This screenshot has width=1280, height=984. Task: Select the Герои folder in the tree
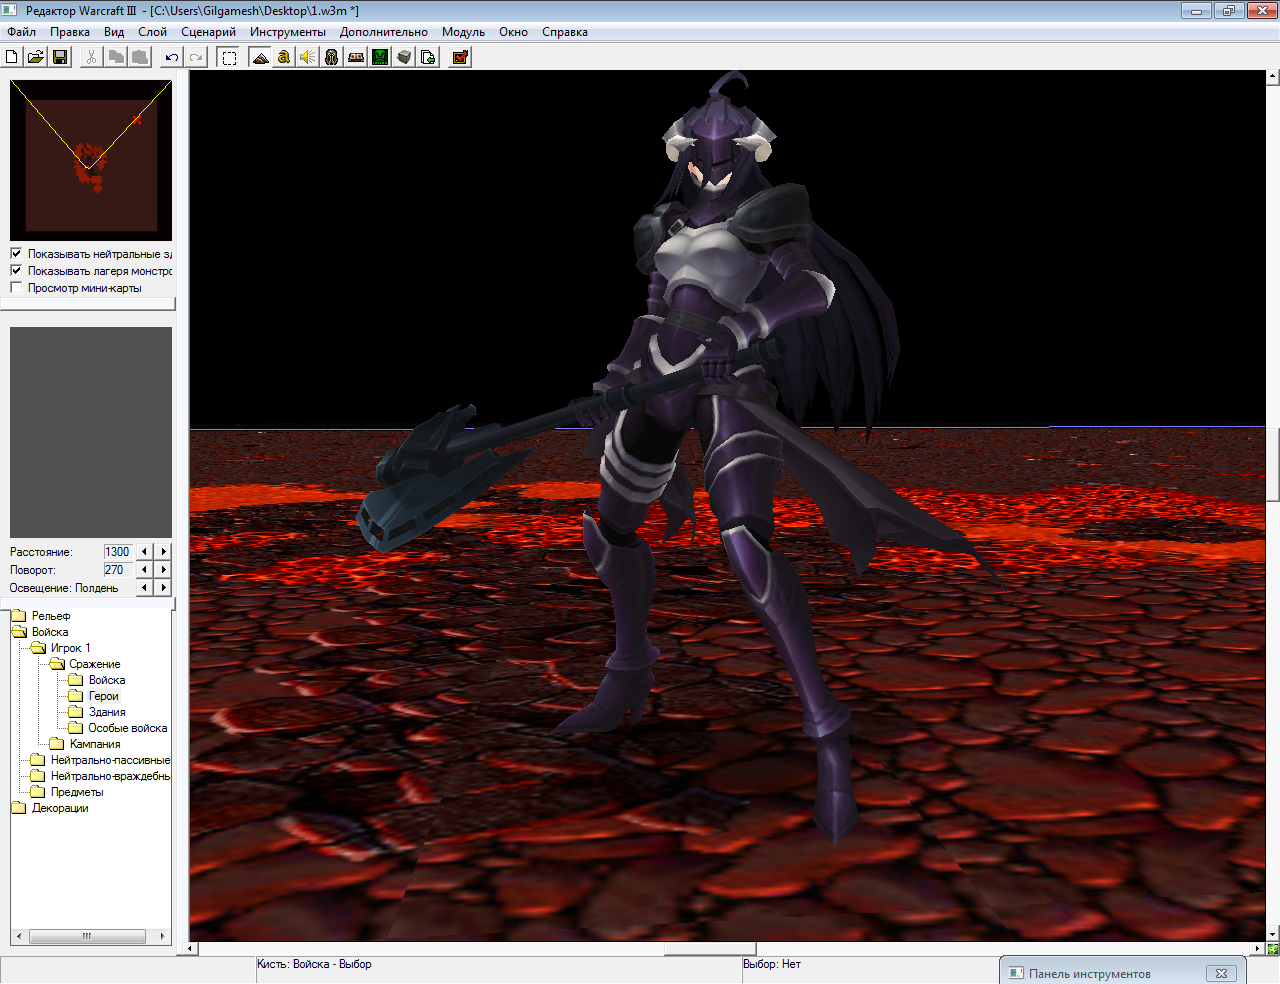pyautogui.click(x=103, y=696)
